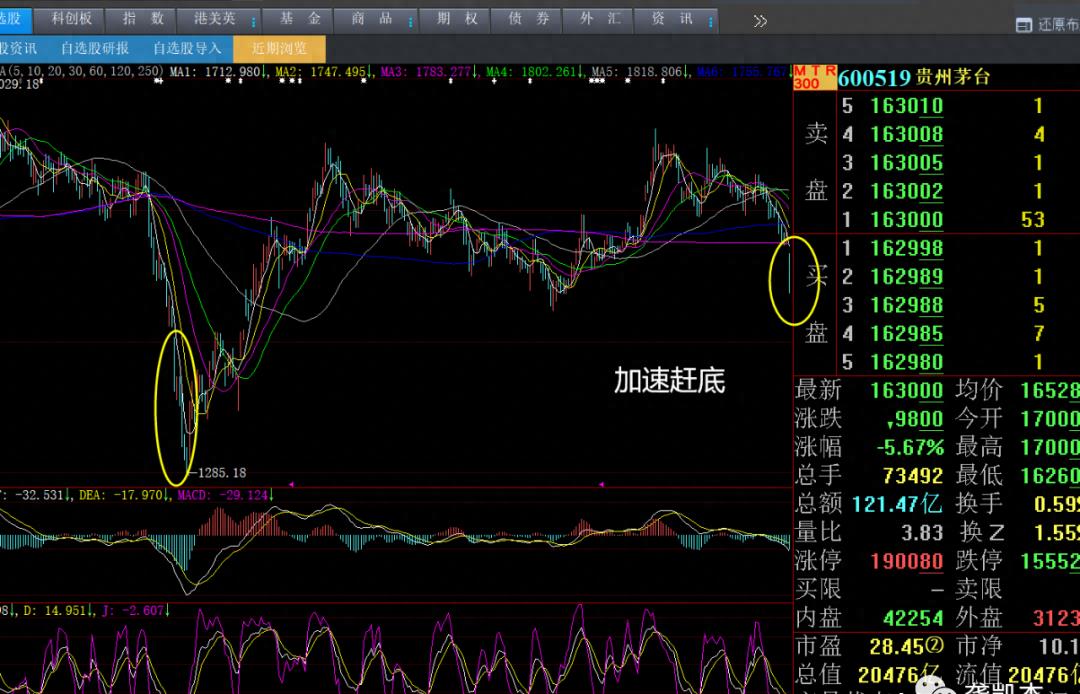Switch to the 科创板 tab
Viewport: 1080px width, 694px height.
coord(72,19)
